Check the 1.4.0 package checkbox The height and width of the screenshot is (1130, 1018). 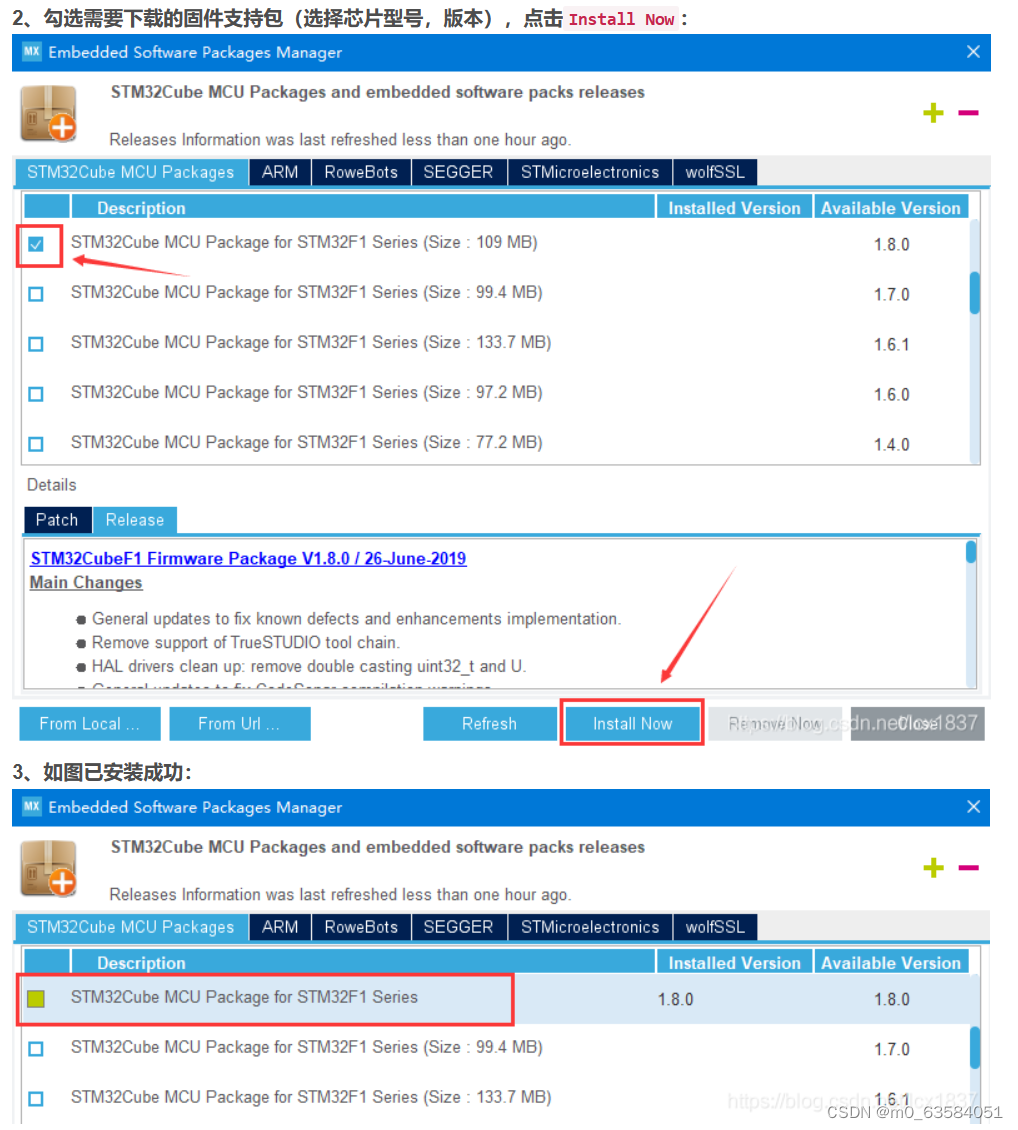[x=36, y=444]
